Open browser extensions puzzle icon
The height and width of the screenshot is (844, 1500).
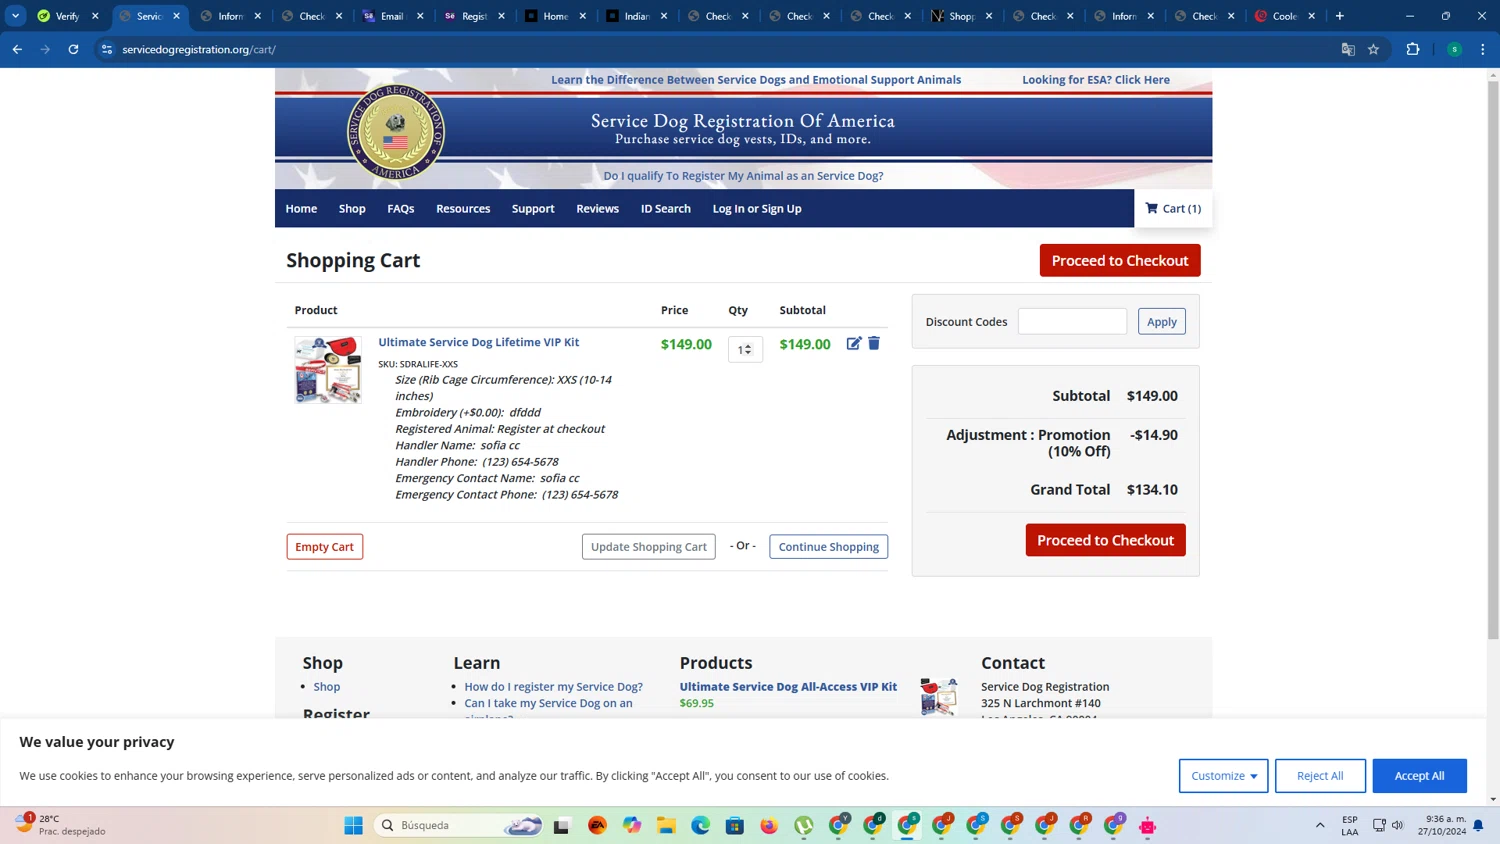1413,49
